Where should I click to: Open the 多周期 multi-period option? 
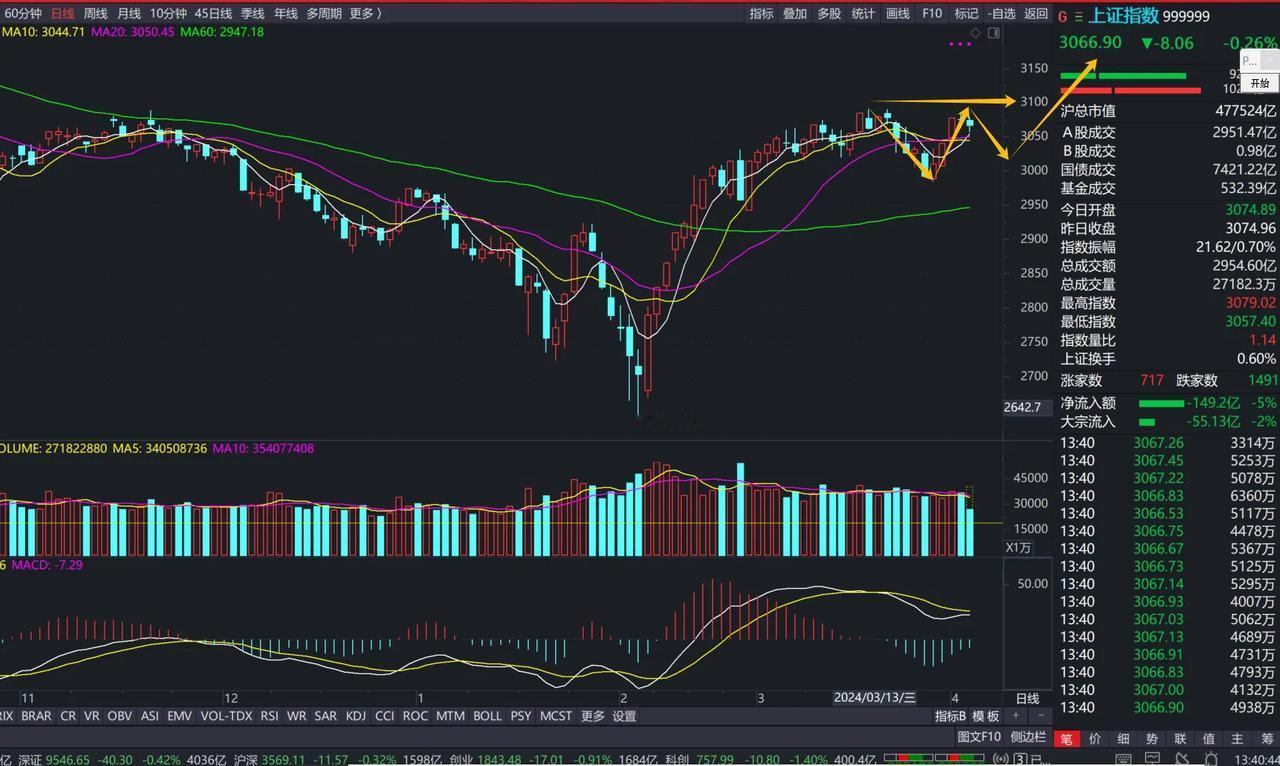coord(324,13)
